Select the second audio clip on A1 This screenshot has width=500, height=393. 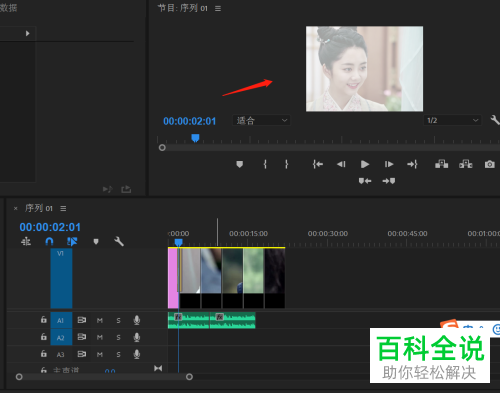click(233, 320)
